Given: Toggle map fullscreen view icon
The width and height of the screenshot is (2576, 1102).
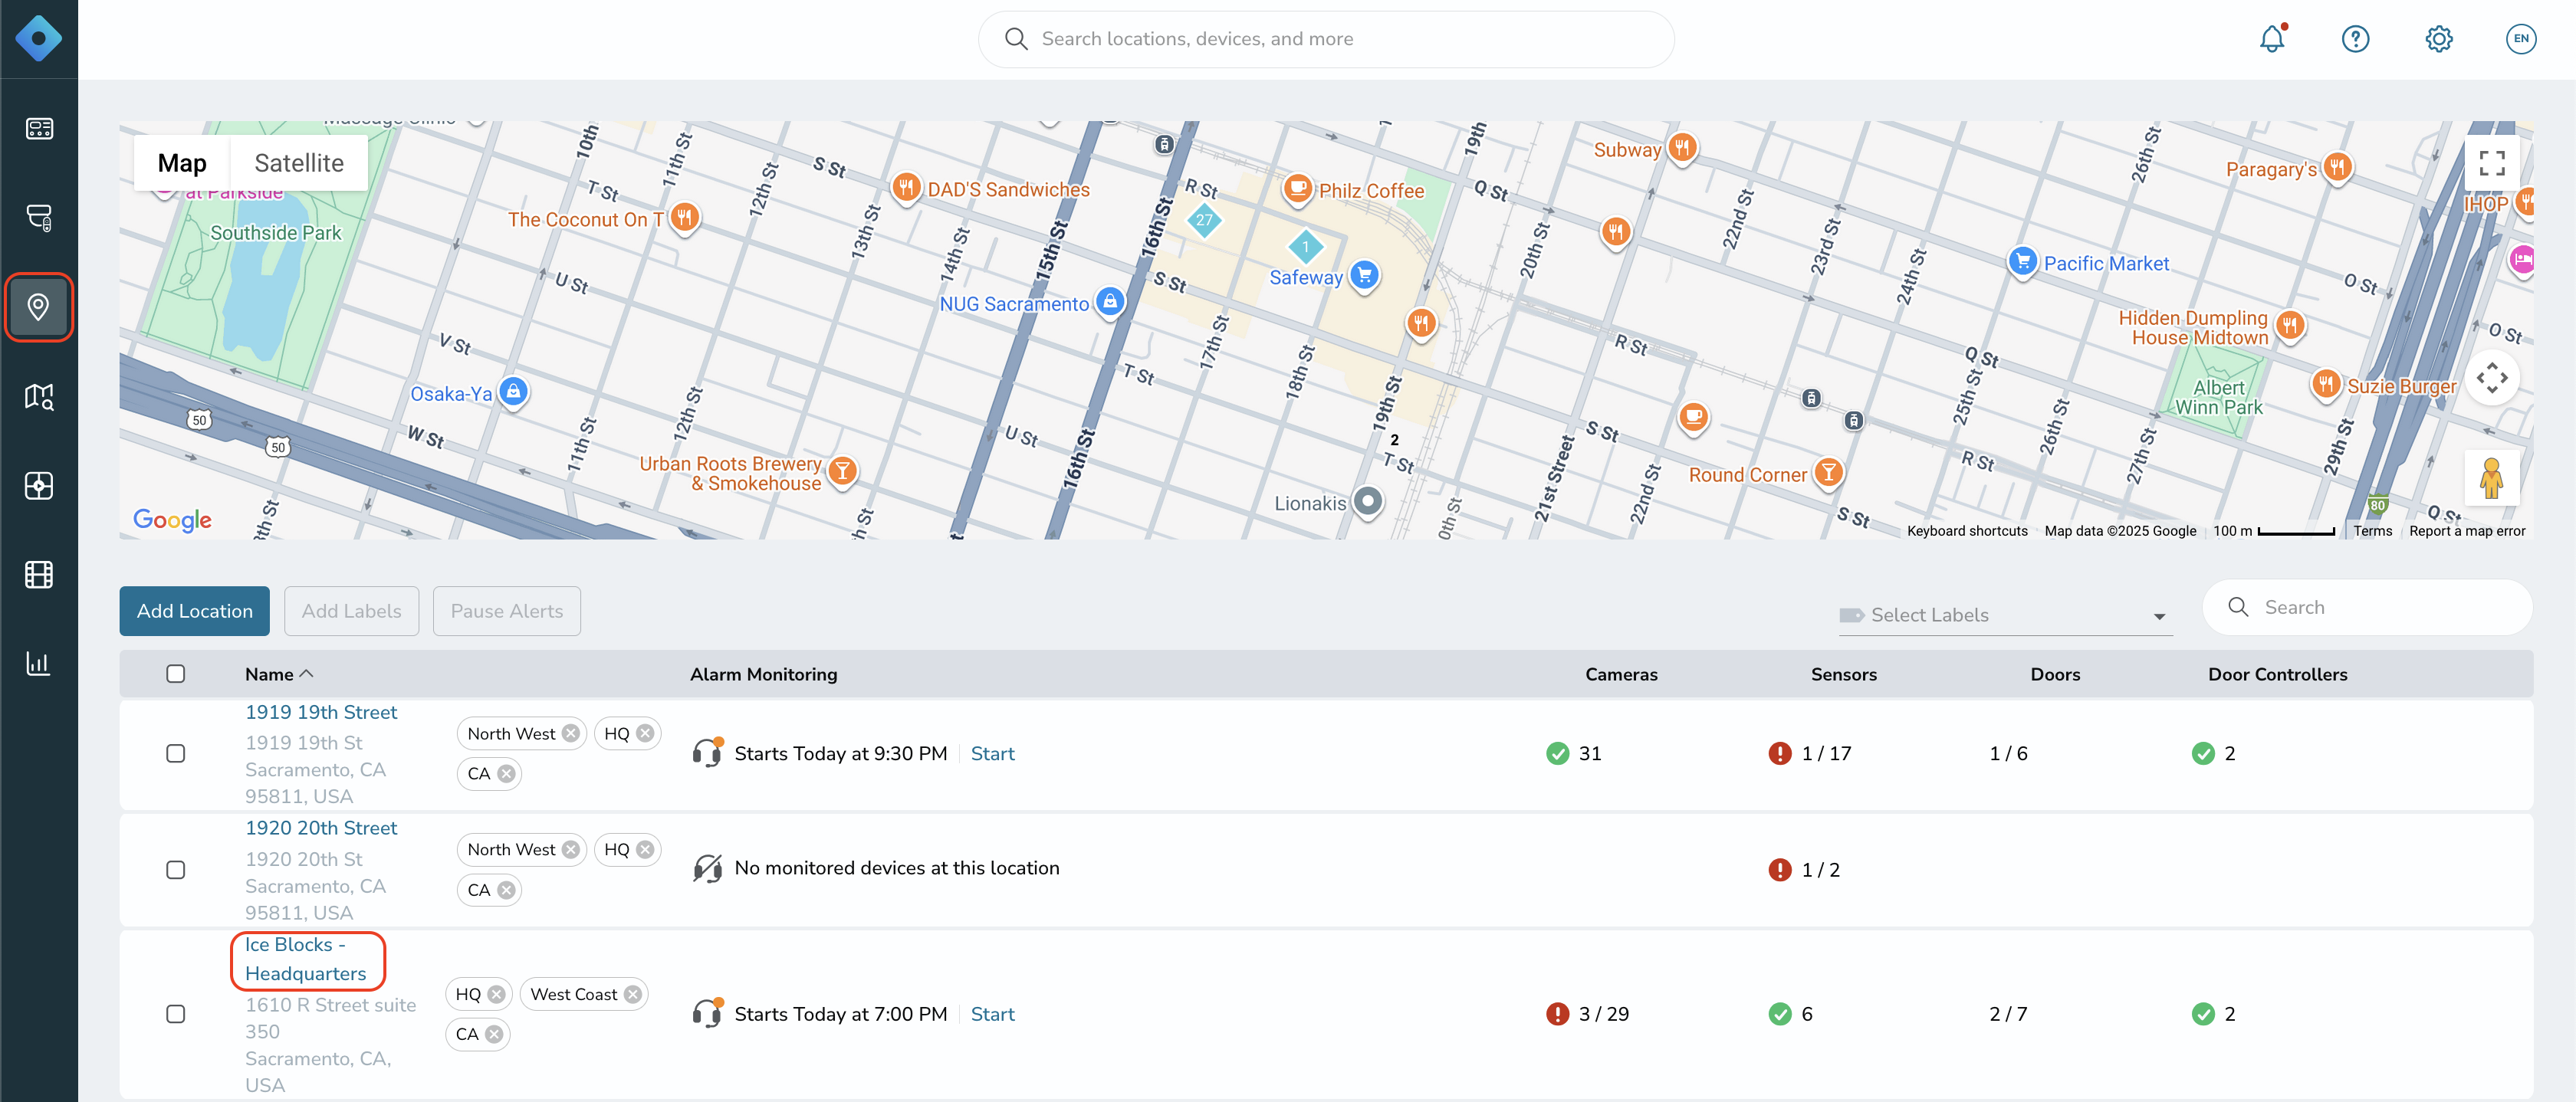Looking at the screenshot, I should click(2491, 163).
